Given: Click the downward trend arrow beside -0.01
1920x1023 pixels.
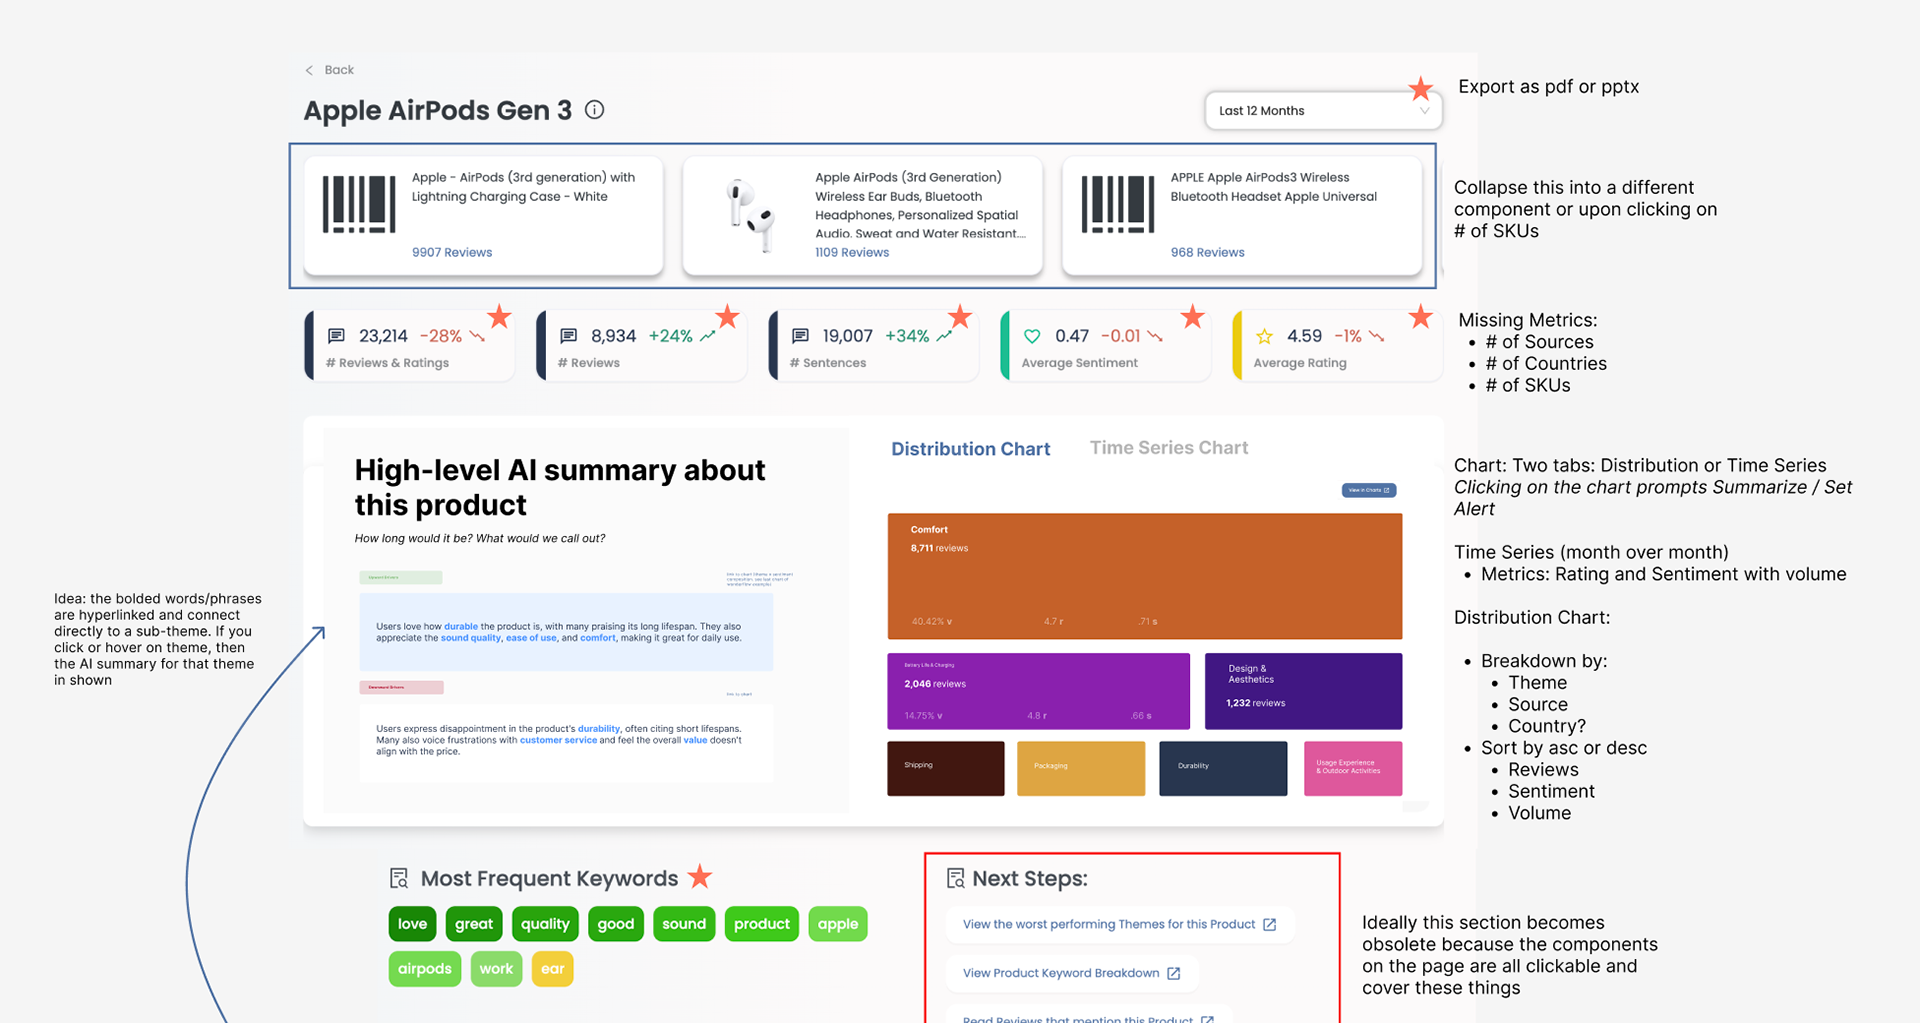Looking at the screenshot, I should pos(1155,336).
